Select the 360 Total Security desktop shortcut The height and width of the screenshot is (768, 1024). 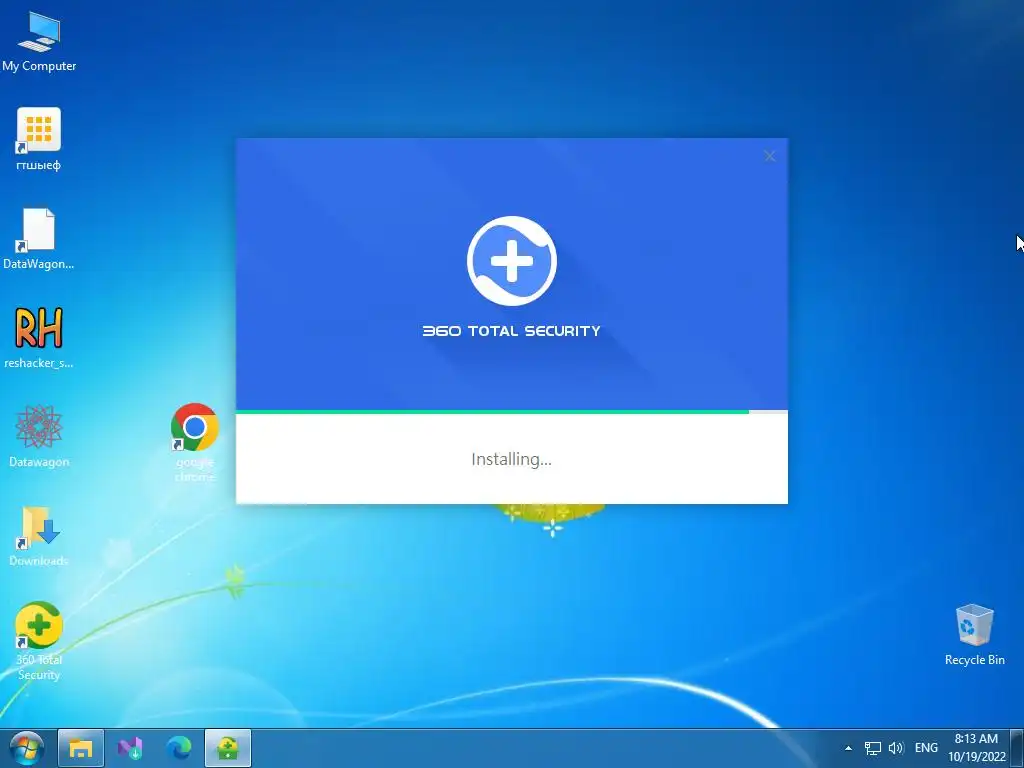tap(39, 641)
